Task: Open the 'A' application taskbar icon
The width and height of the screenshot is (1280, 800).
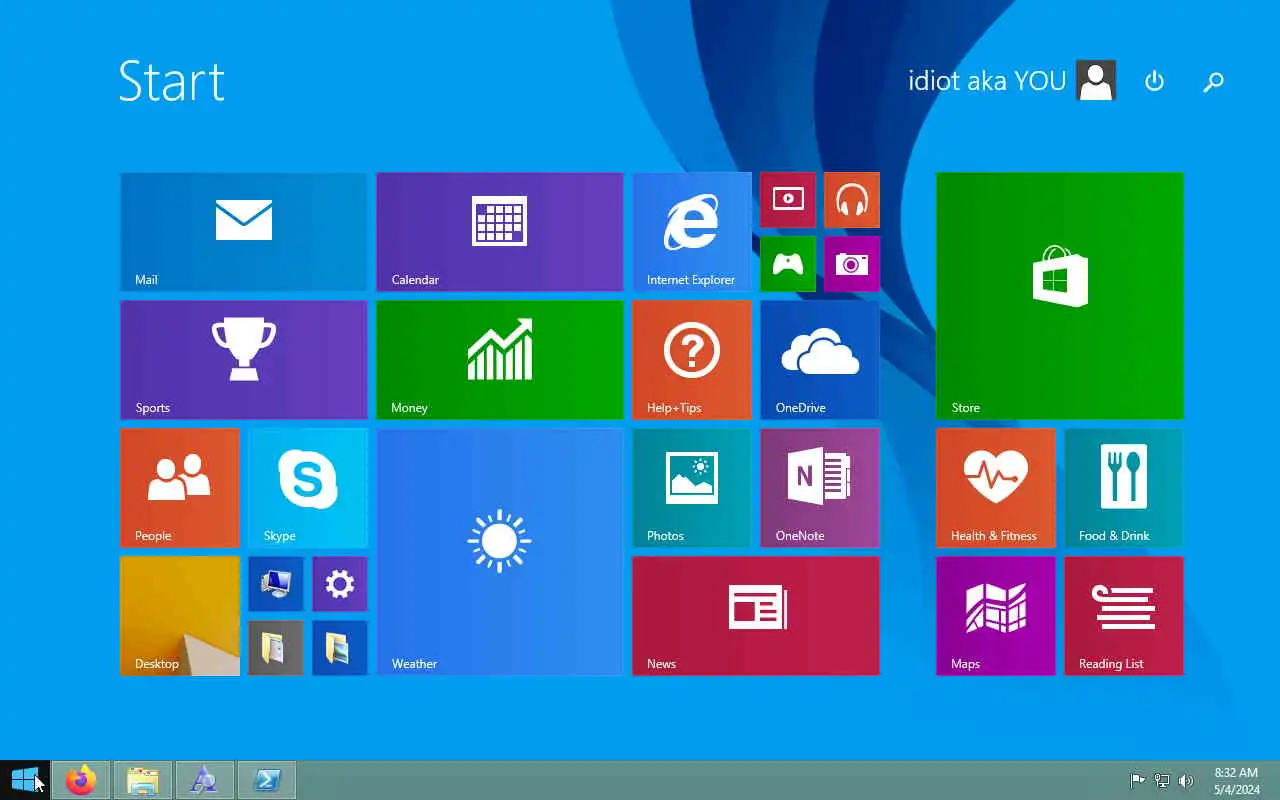Action: (x=205, y=780)
